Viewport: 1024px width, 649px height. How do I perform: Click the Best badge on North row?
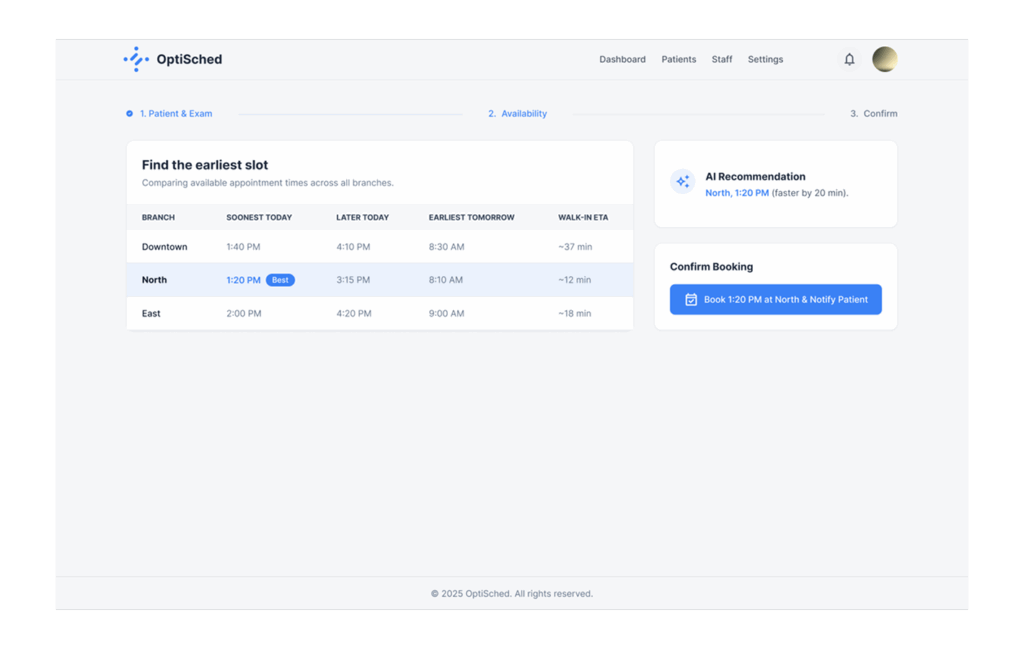(280, 280)
